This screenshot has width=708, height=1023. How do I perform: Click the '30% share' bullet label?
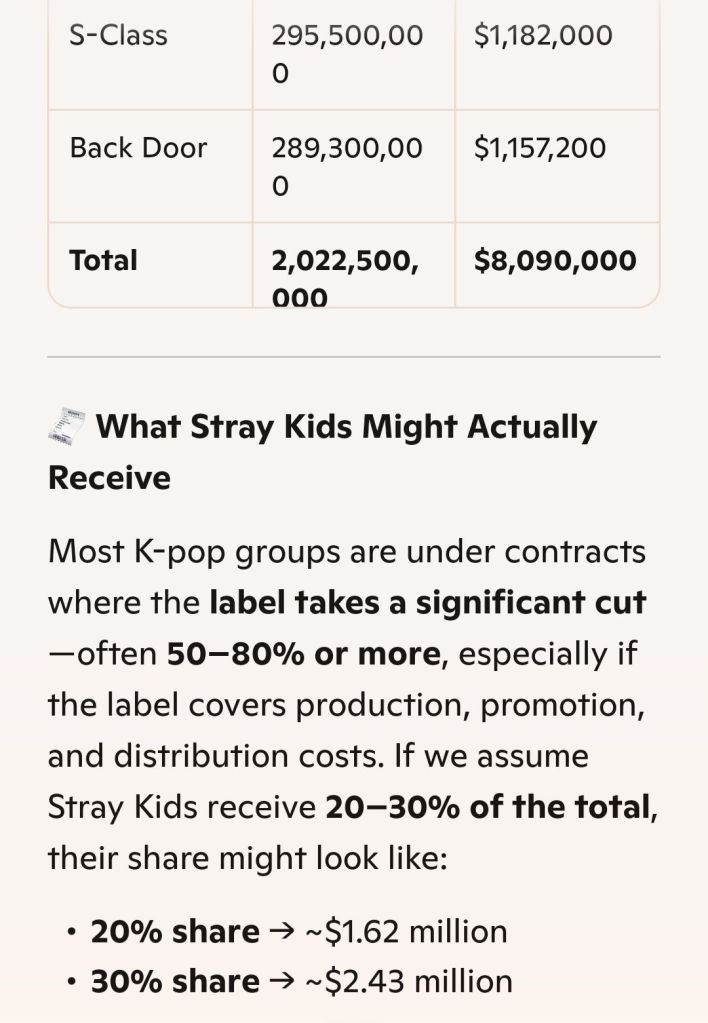coord(175,981)
